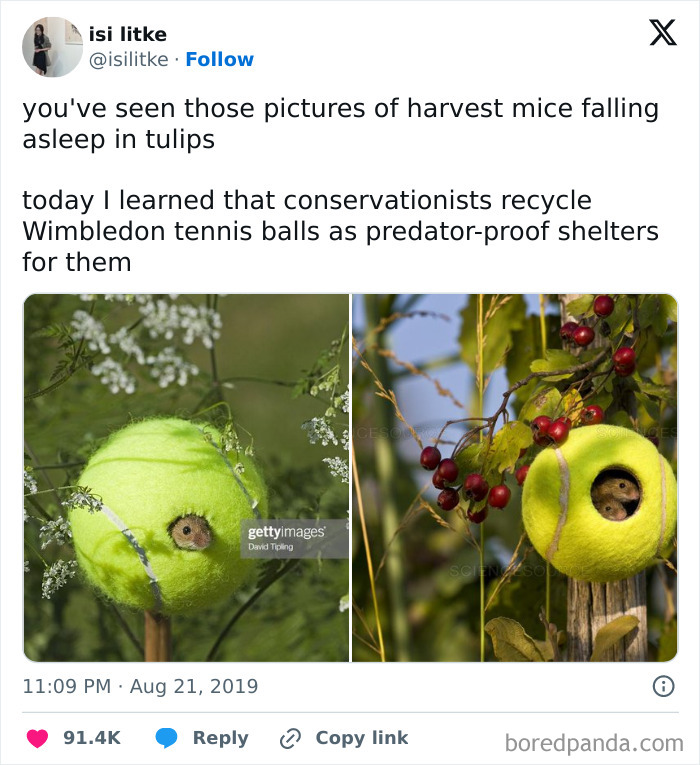Screen dimensions: 700x765
Task: Click the pink heart like icon
Action: coord(37,738)
